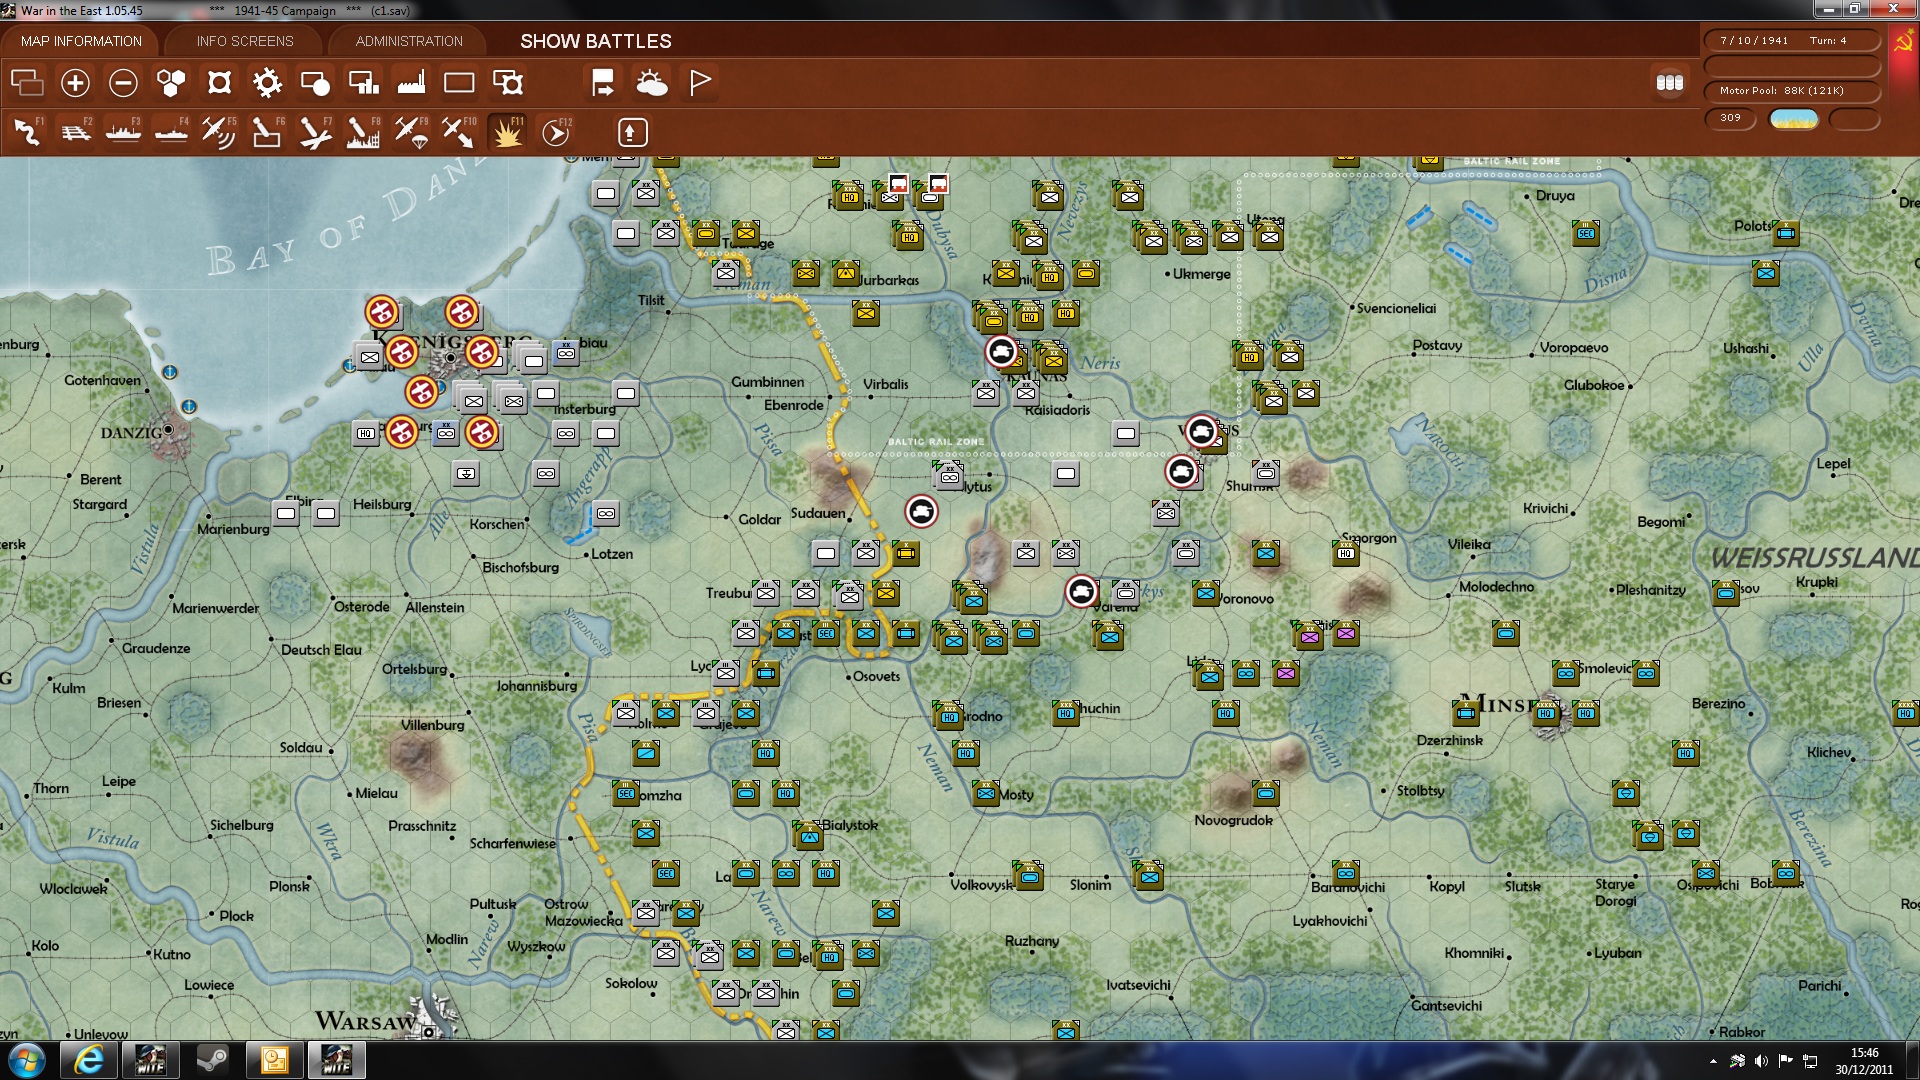Image resolution: width=1920 pixels, height=1080 pixels.
Task: Click the HQ unit counter at Minsk
Action: coord(1547,712)
